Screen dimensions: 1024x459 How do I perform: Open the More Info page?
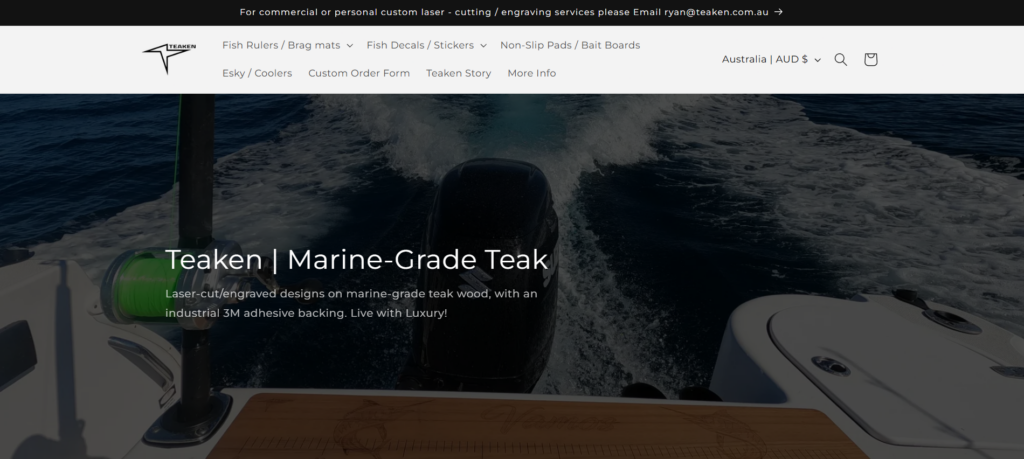532,73
